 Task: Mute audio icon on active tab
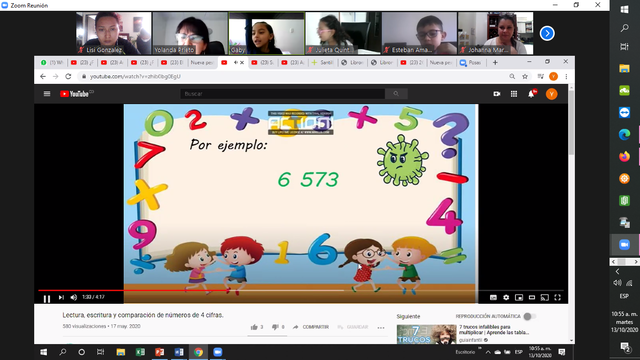(x=236, y=62)
